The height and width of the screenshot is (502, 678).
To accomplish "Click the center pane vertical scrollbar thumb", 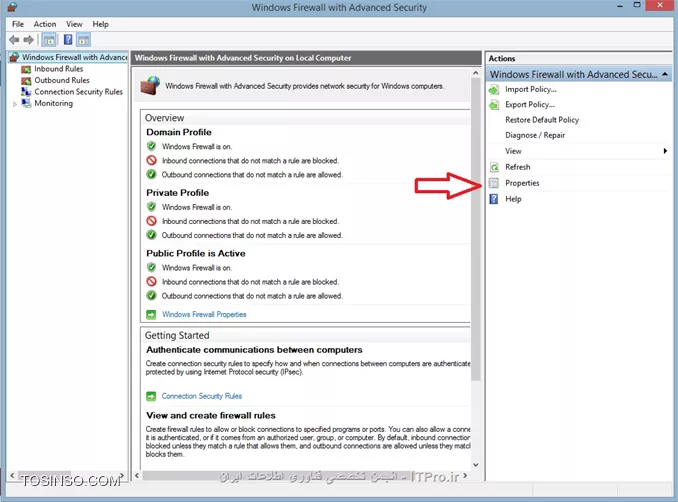I will 476,229.
